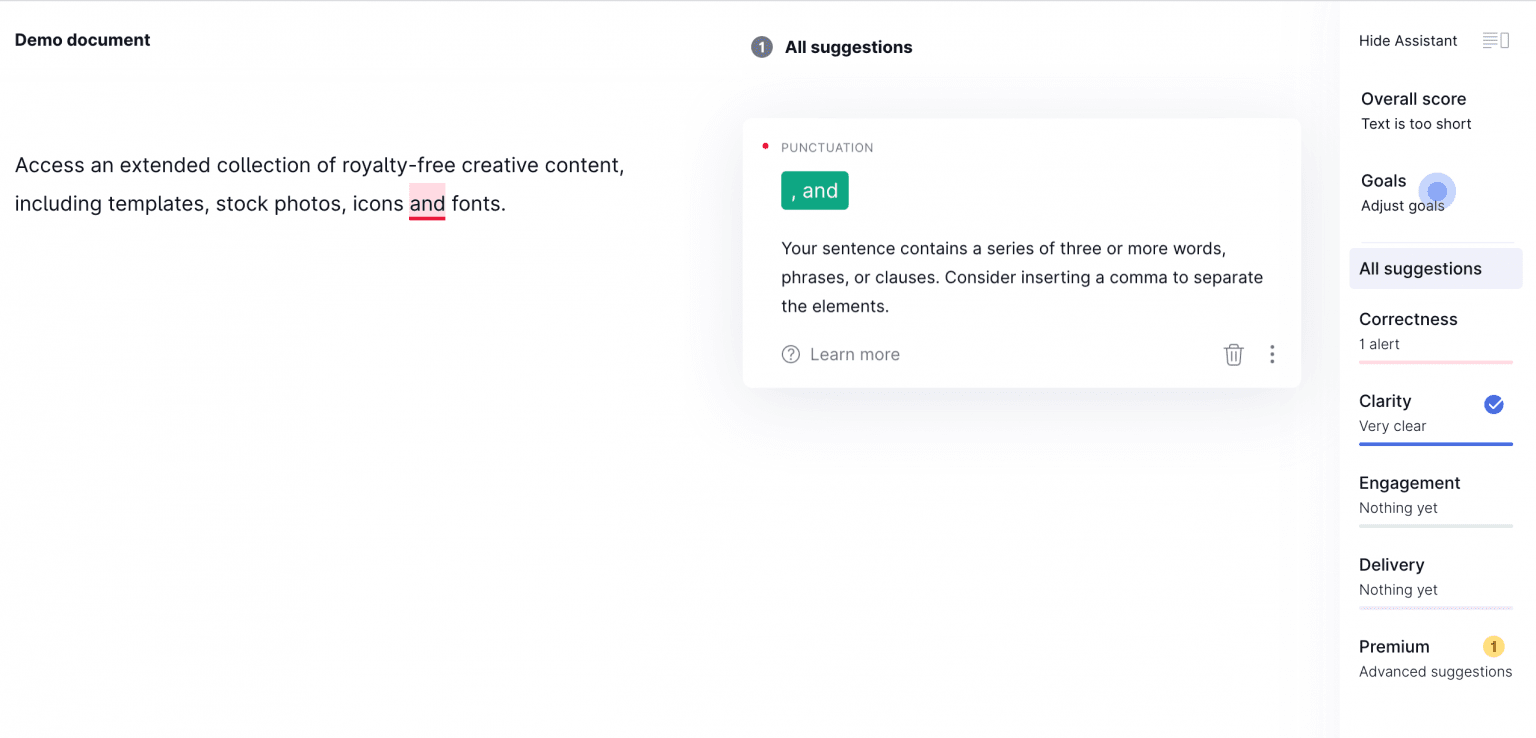
Task: Click the question-mark icon beside Learn more
Action: 790,354
